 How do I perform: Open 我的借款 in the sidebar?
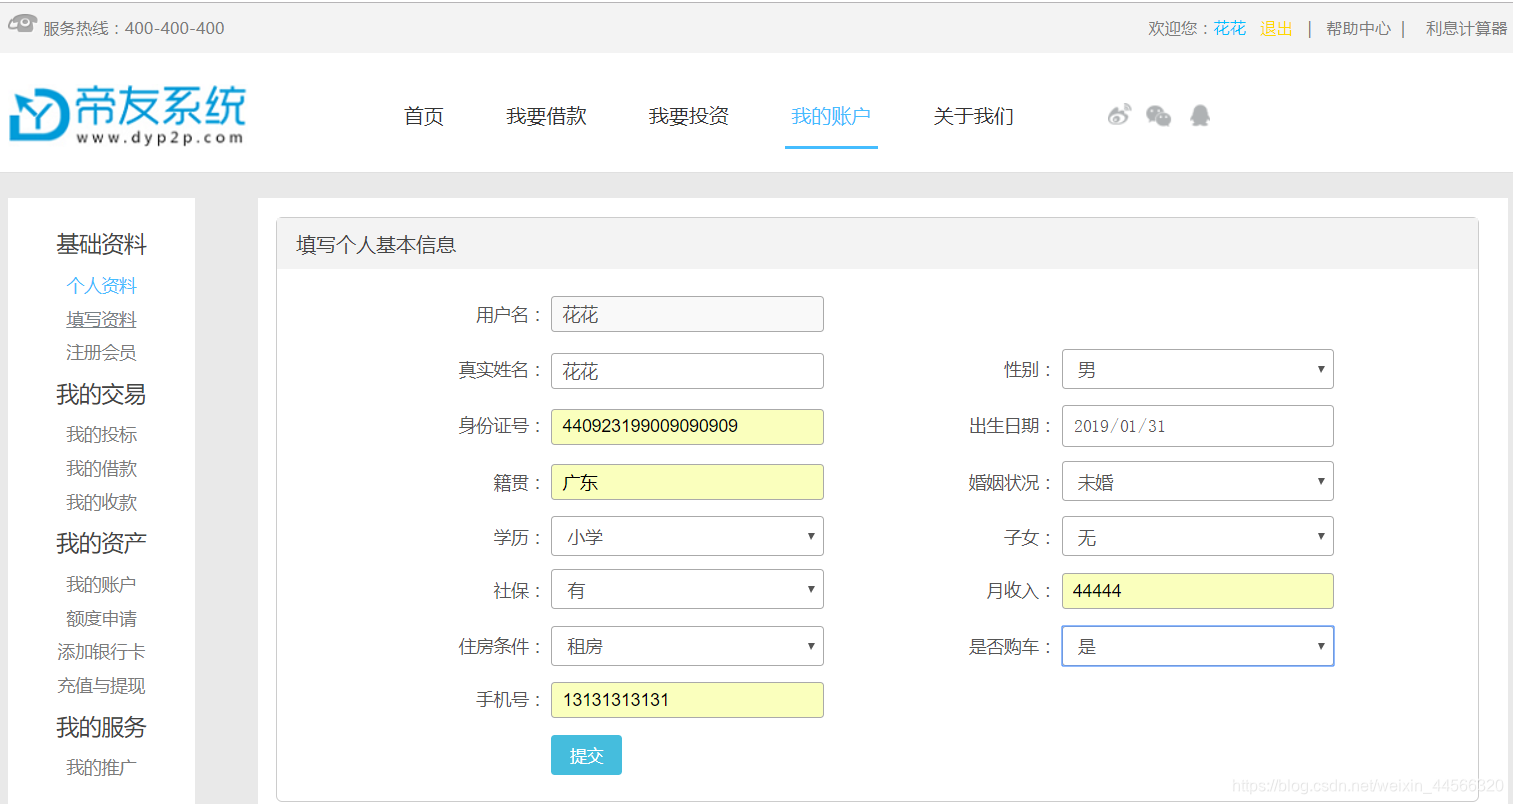[101, 468]
